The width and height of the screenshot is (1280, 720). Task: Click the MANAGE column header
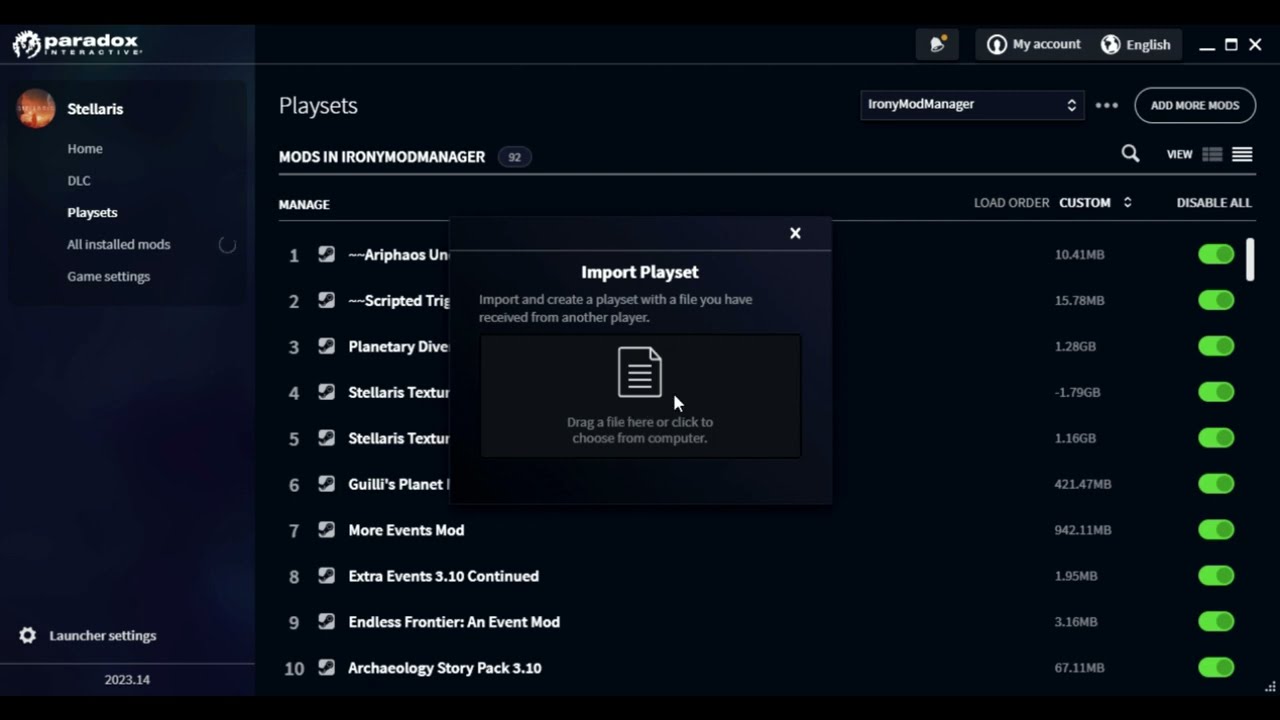pos(304,204)
